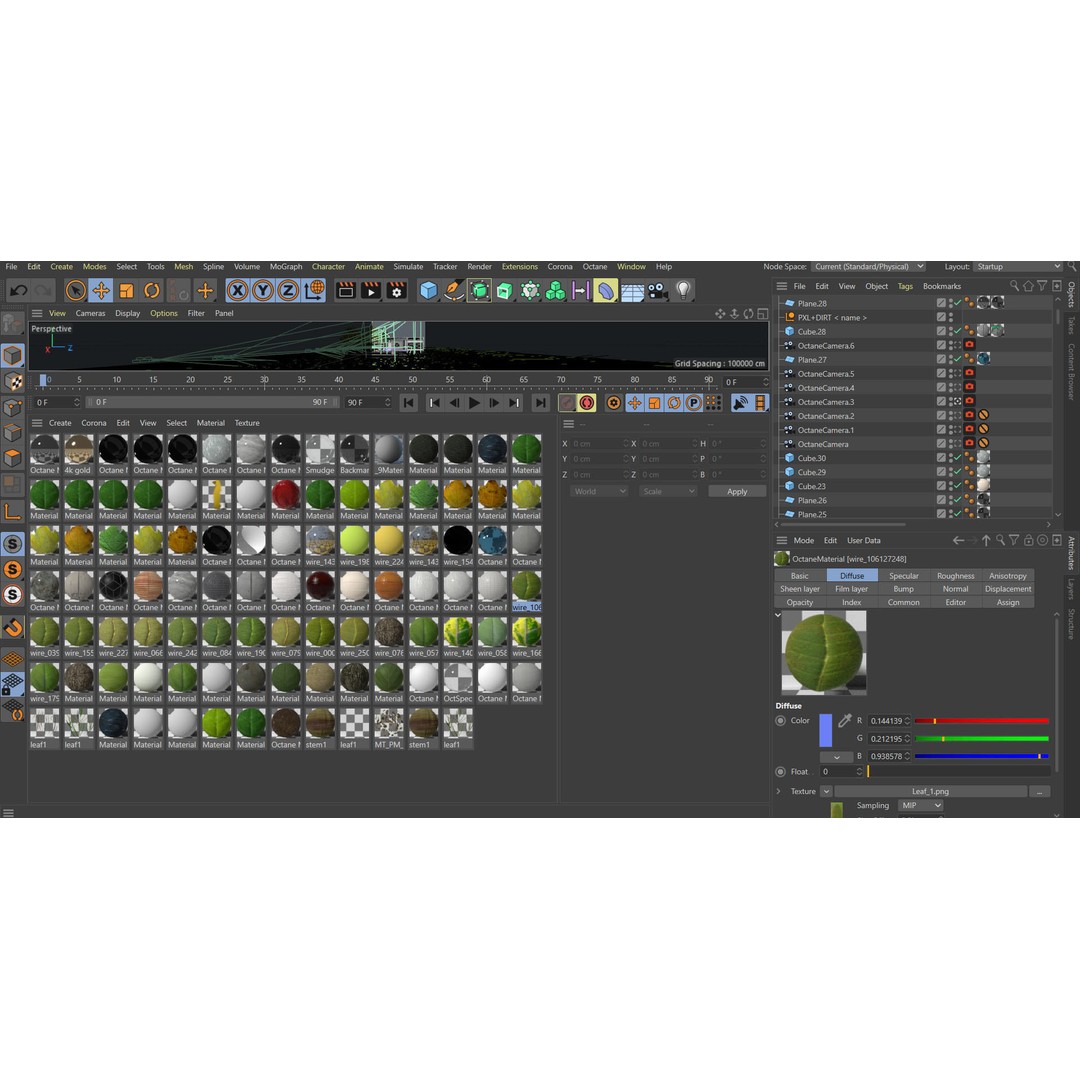Toggle the Color radio button under Diffuse
Screen dimensions: 1080x1080
click(x=781, y=720)
